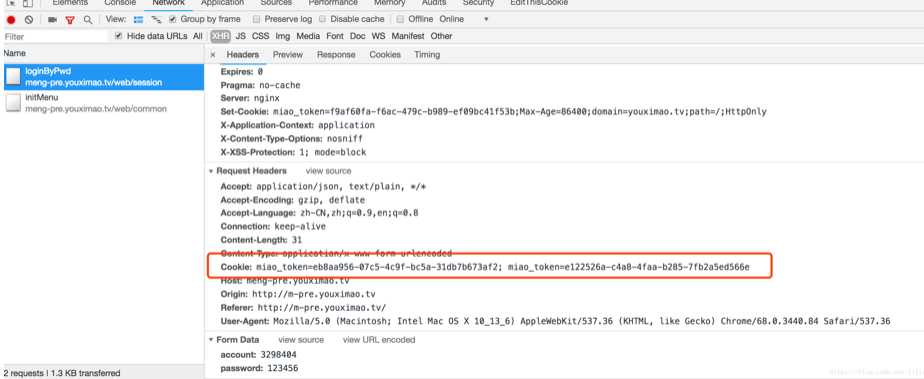Filter requests by Img

click(283, 36)
